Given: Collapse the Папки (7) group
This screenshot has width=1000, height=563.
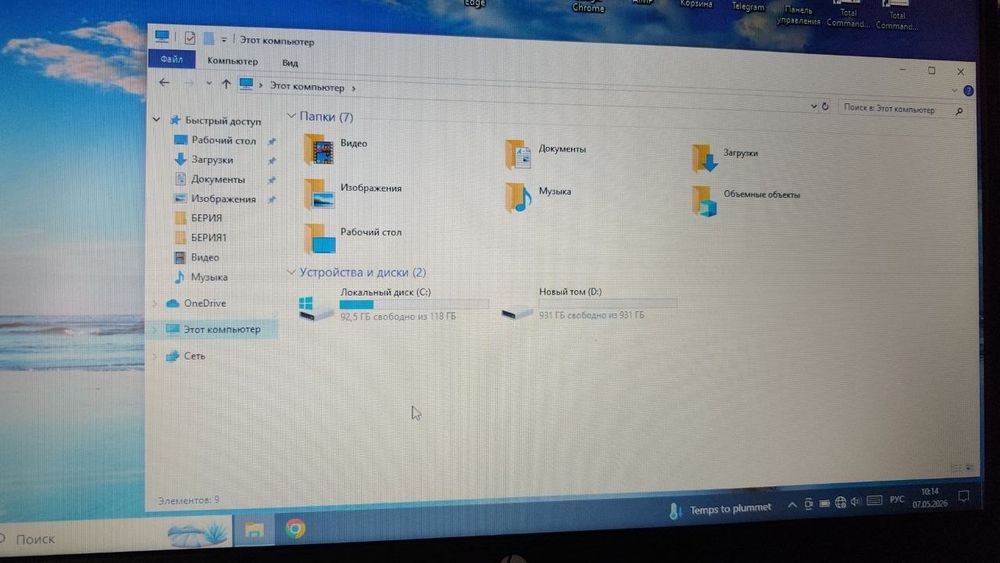Looking at the screenshot, I should [291, 116].
